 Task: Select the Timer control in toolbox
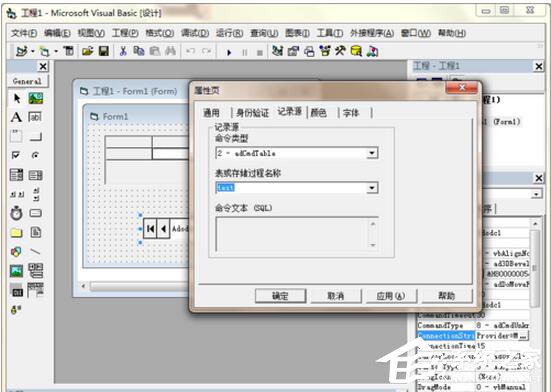click(17, 213)
